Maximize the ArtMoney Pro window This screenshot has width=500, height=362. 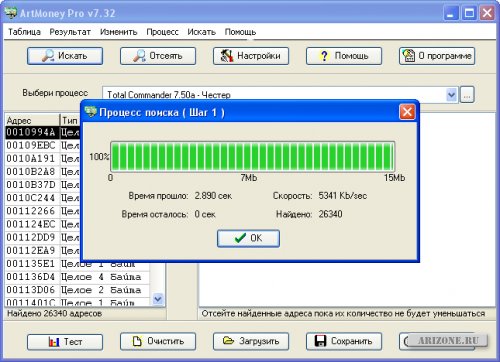coord(469,13)
